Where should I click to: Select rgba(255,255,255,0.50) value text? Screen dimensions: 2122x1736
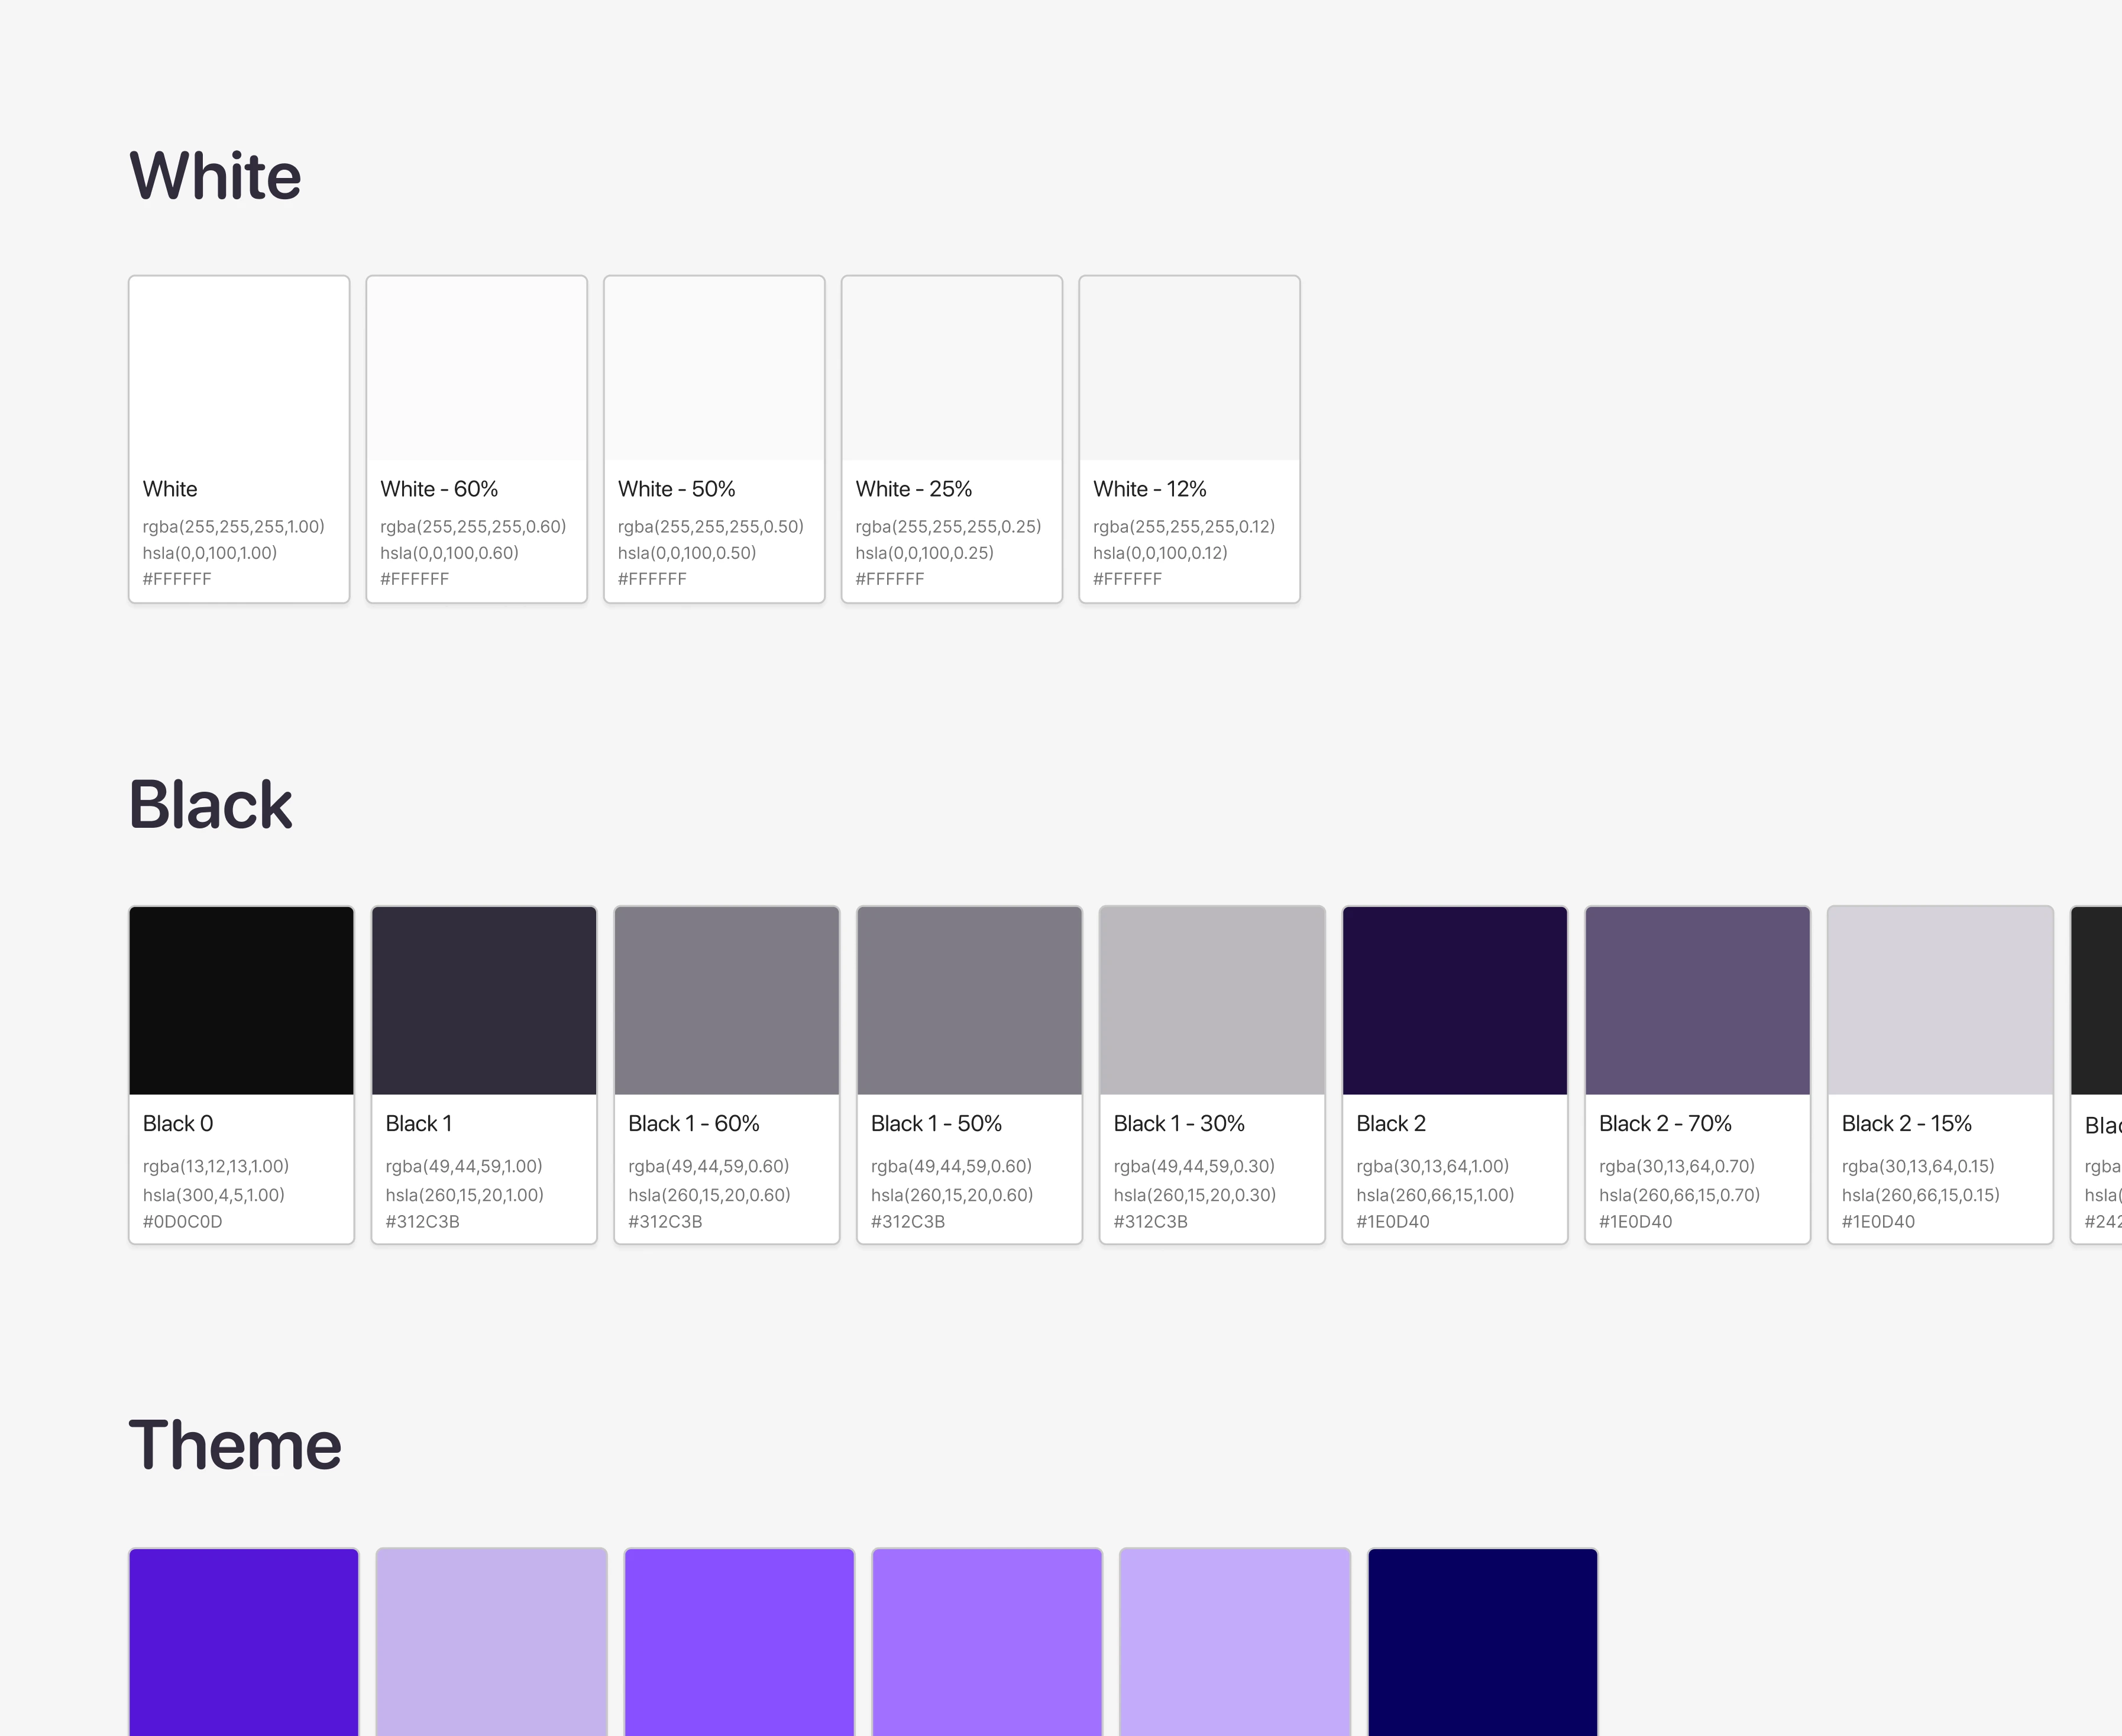point(711,527)
